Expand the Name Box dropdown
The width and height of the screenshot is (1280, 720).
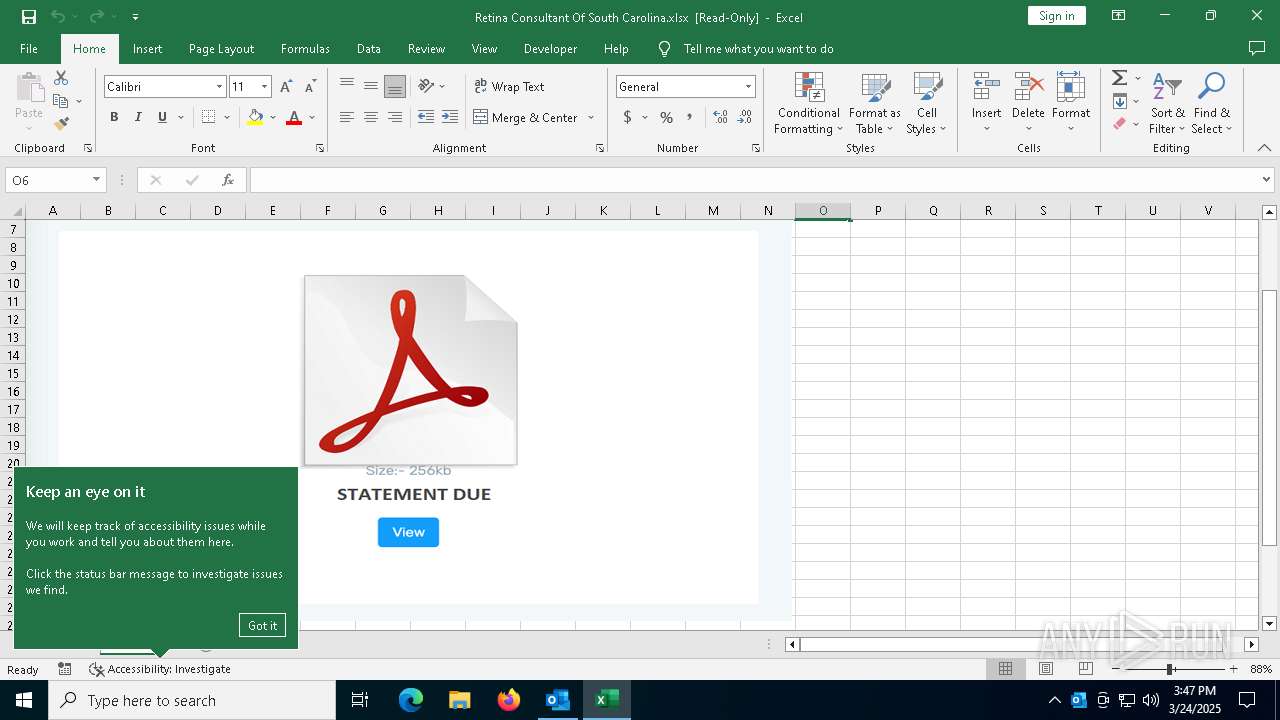click(x=96, y=180)
